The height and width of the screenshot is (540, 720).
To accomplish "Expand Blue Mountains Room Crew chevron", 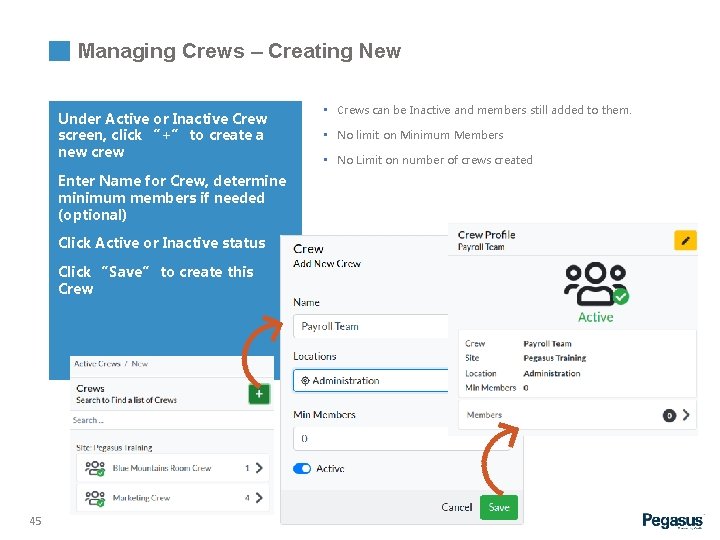I will (x=260, y=467).
